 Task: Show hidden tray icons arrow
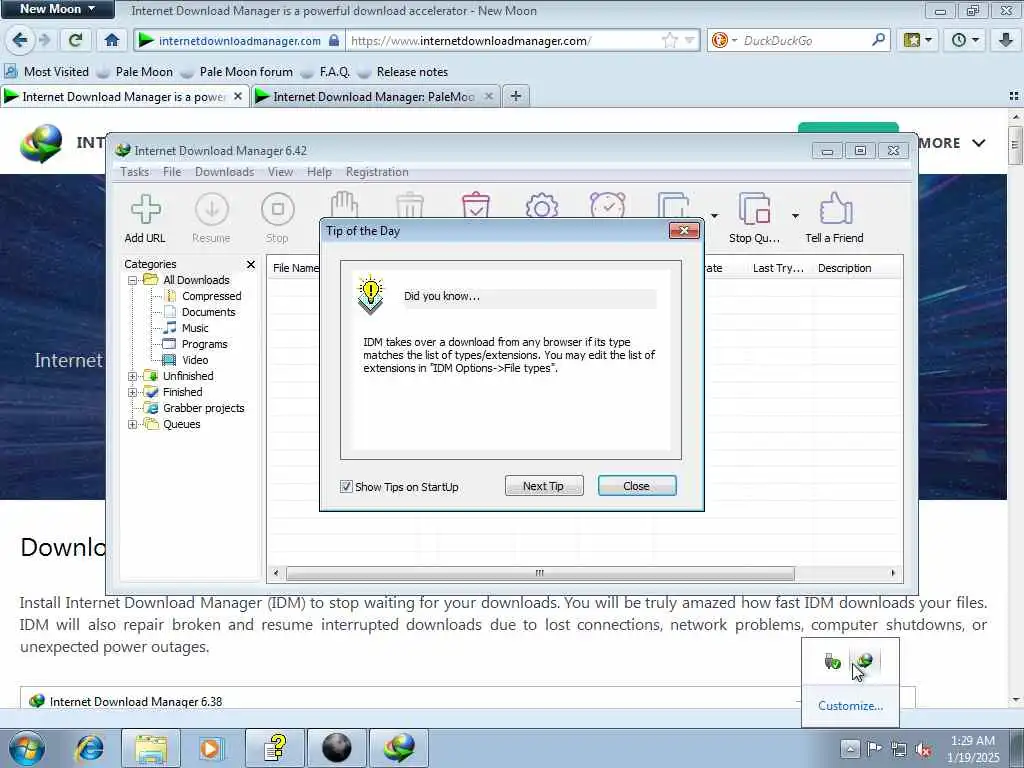850,748
